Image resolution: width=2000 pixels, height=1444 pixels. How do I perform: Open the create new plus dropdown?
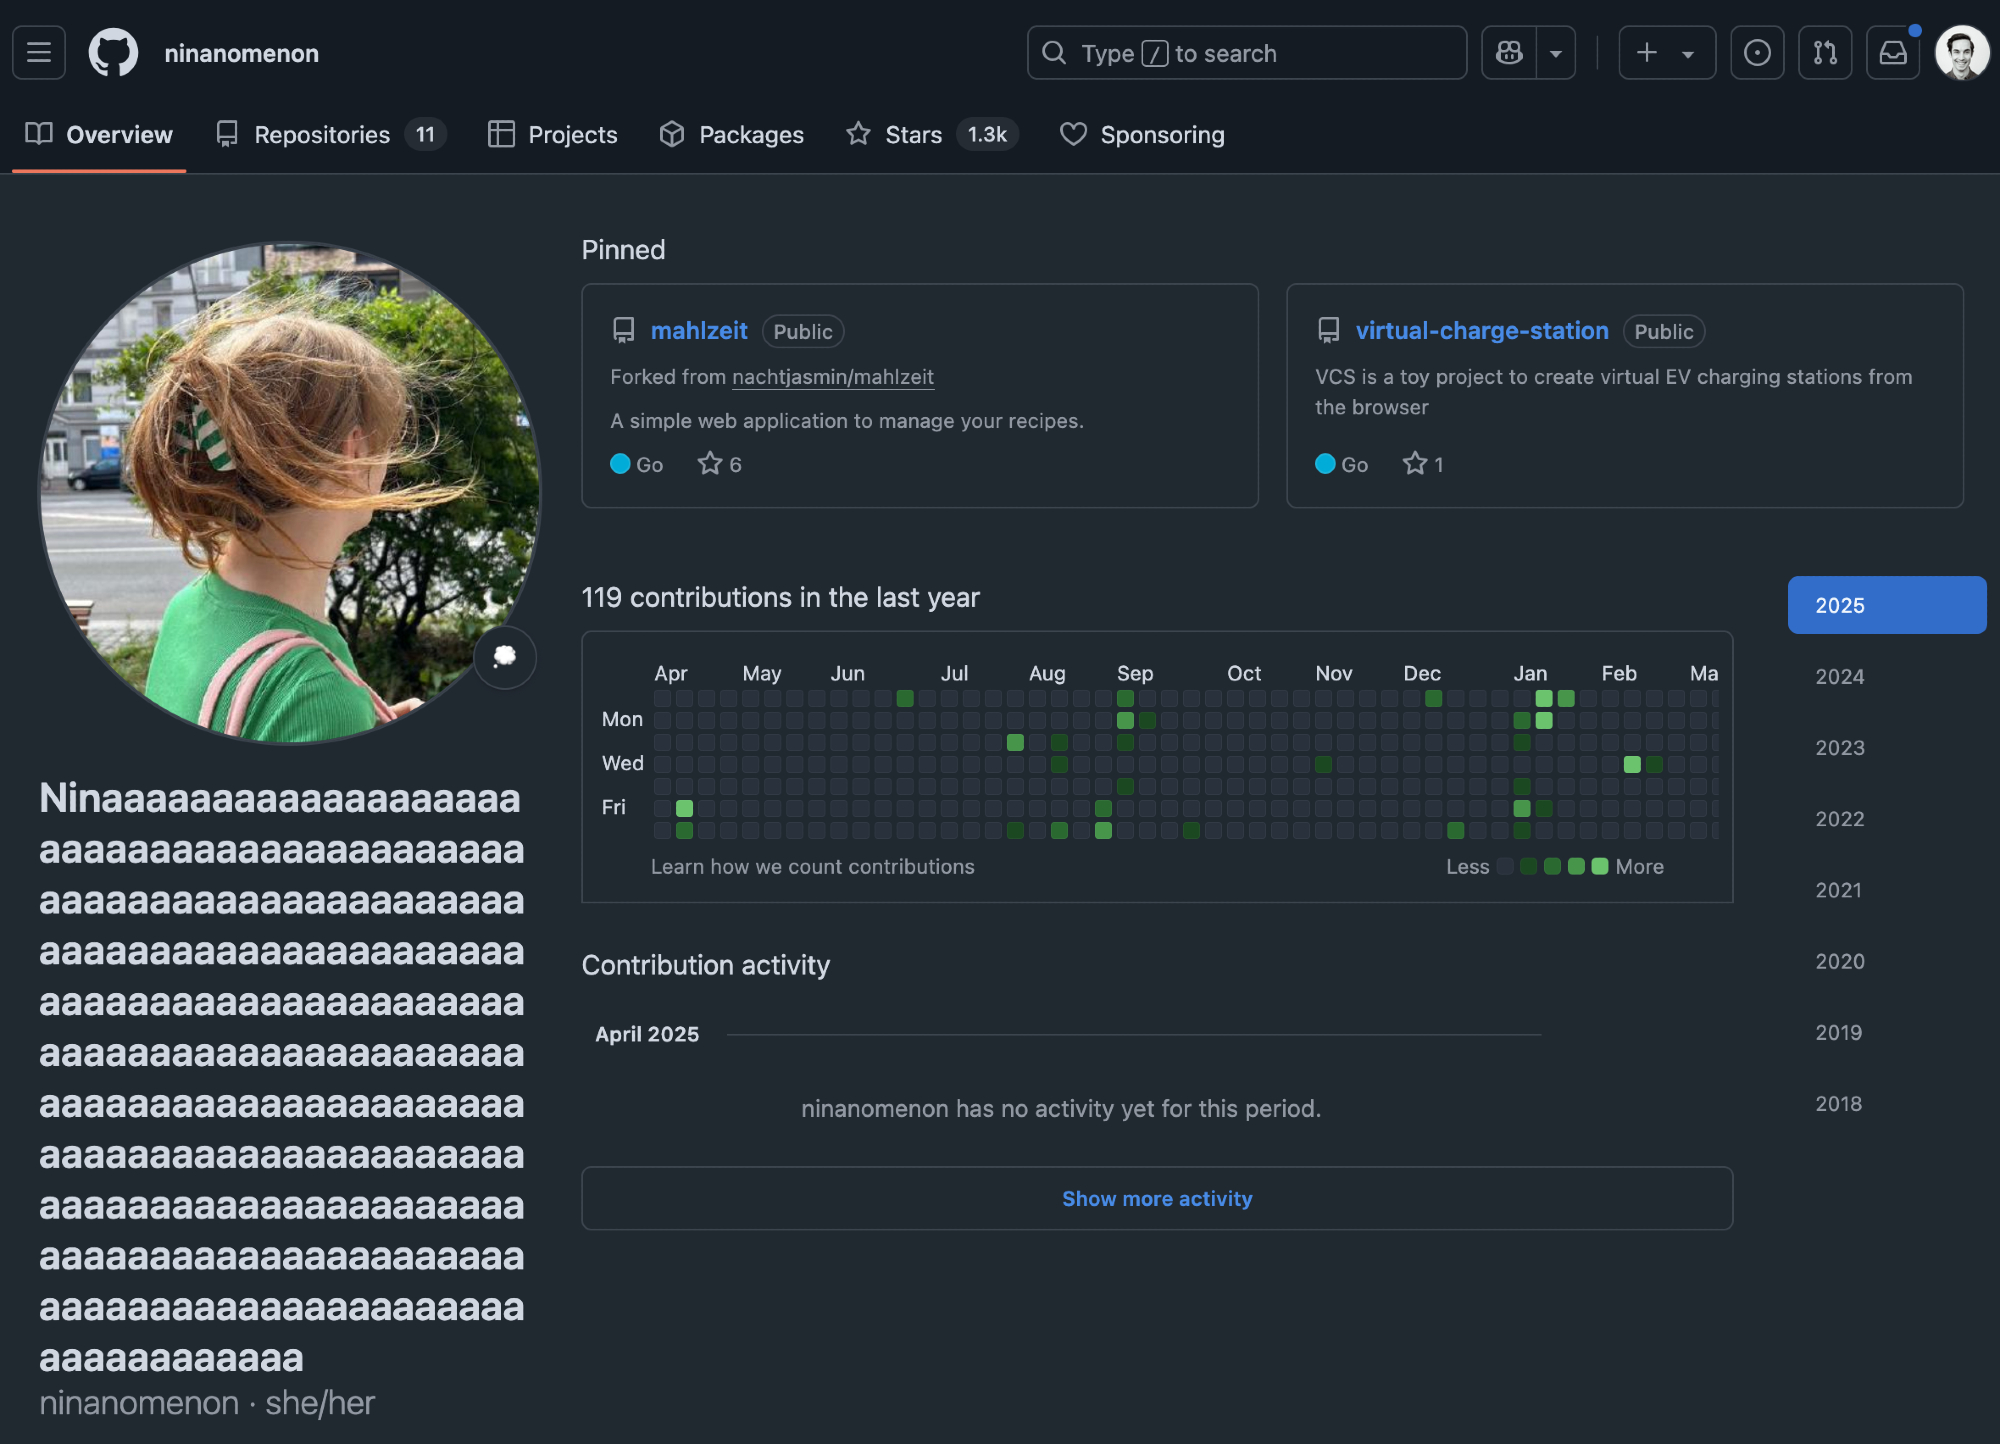[x=1666, y=52]
